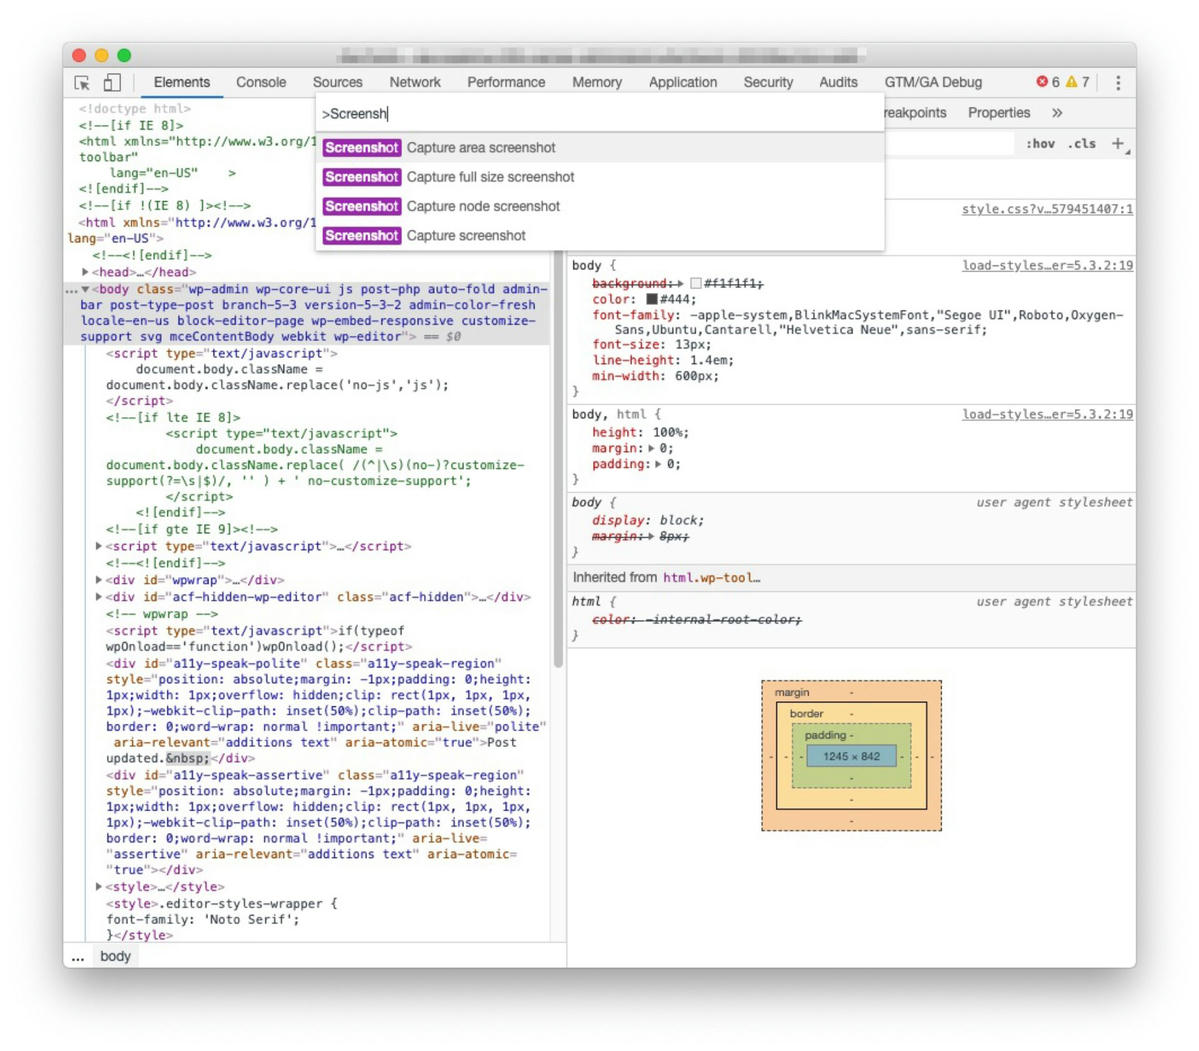The image size is (1199, 1051).
Task: Click the display: block declaration
Action: tap(647, 520)
